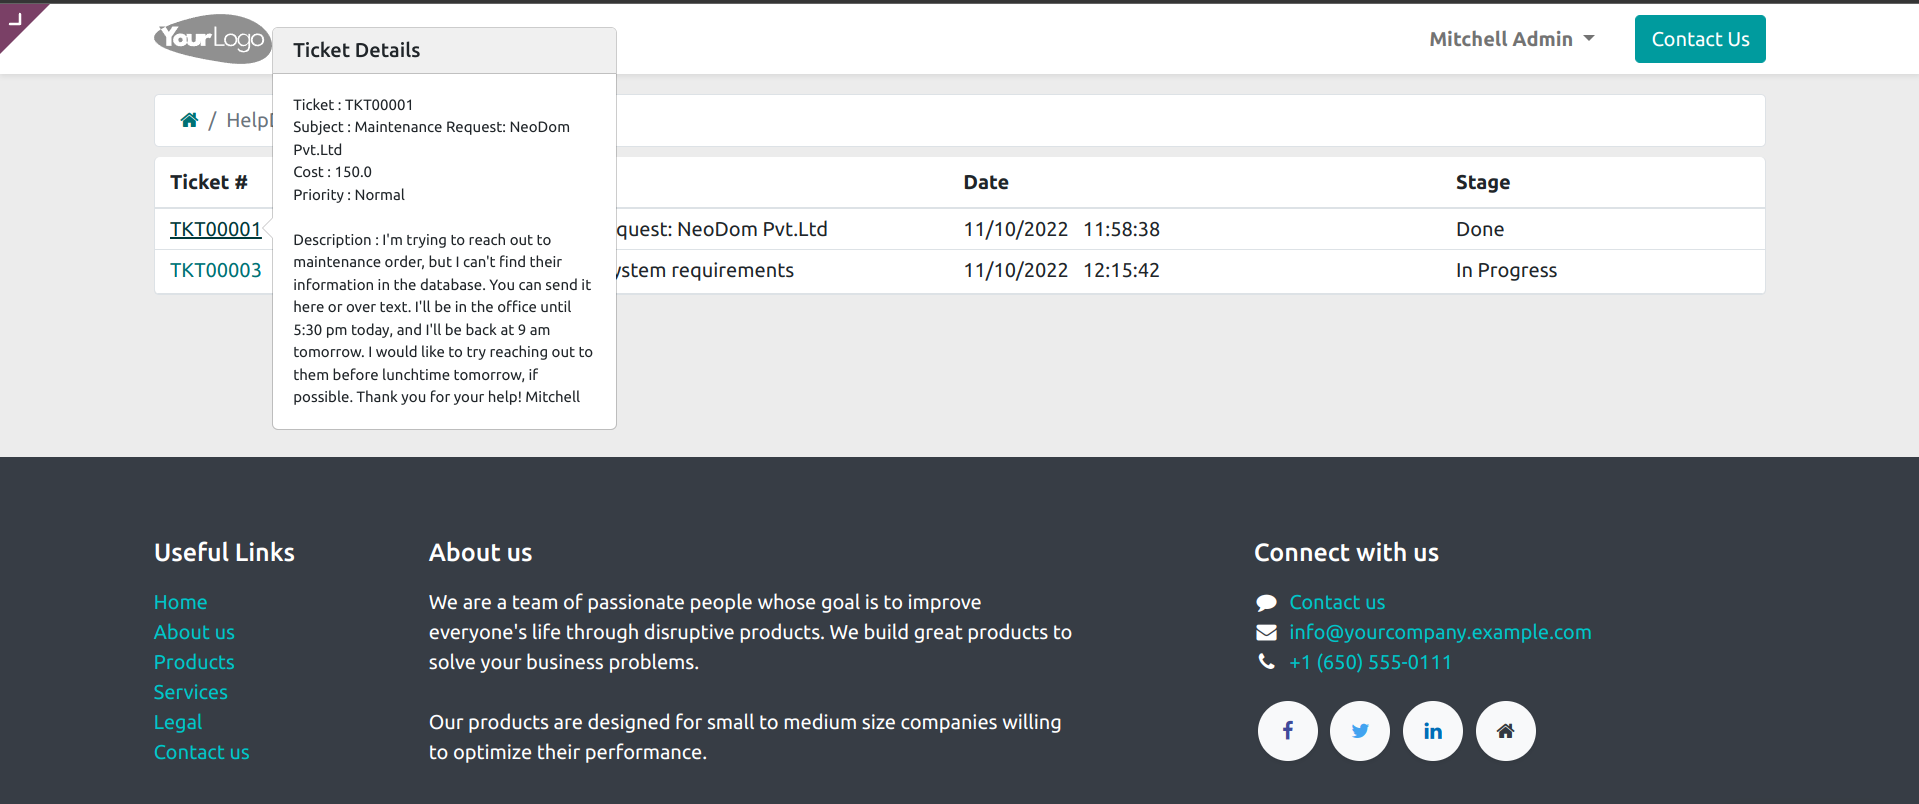The width and height of the screenshot is (1919, 804).
Task: Go to Products in Useful Links
Action: coord(194,662)
